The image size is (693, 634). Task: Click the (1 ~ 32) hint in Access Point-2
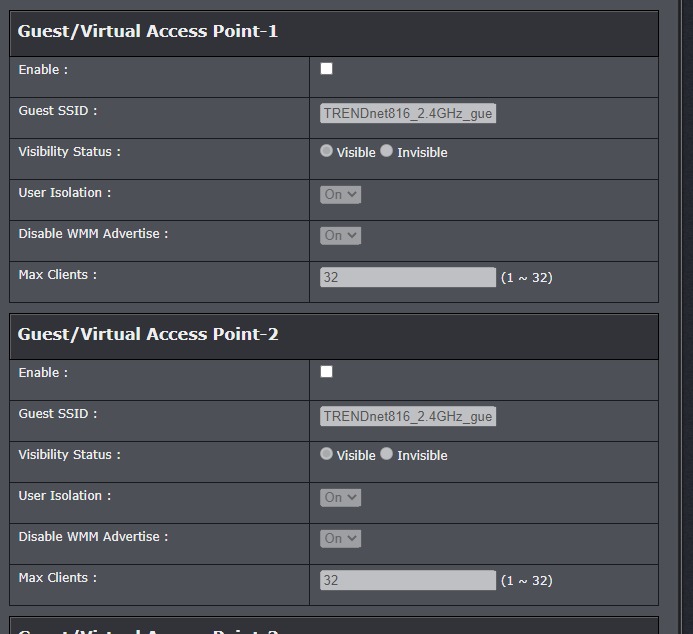(x=526, y=580)
